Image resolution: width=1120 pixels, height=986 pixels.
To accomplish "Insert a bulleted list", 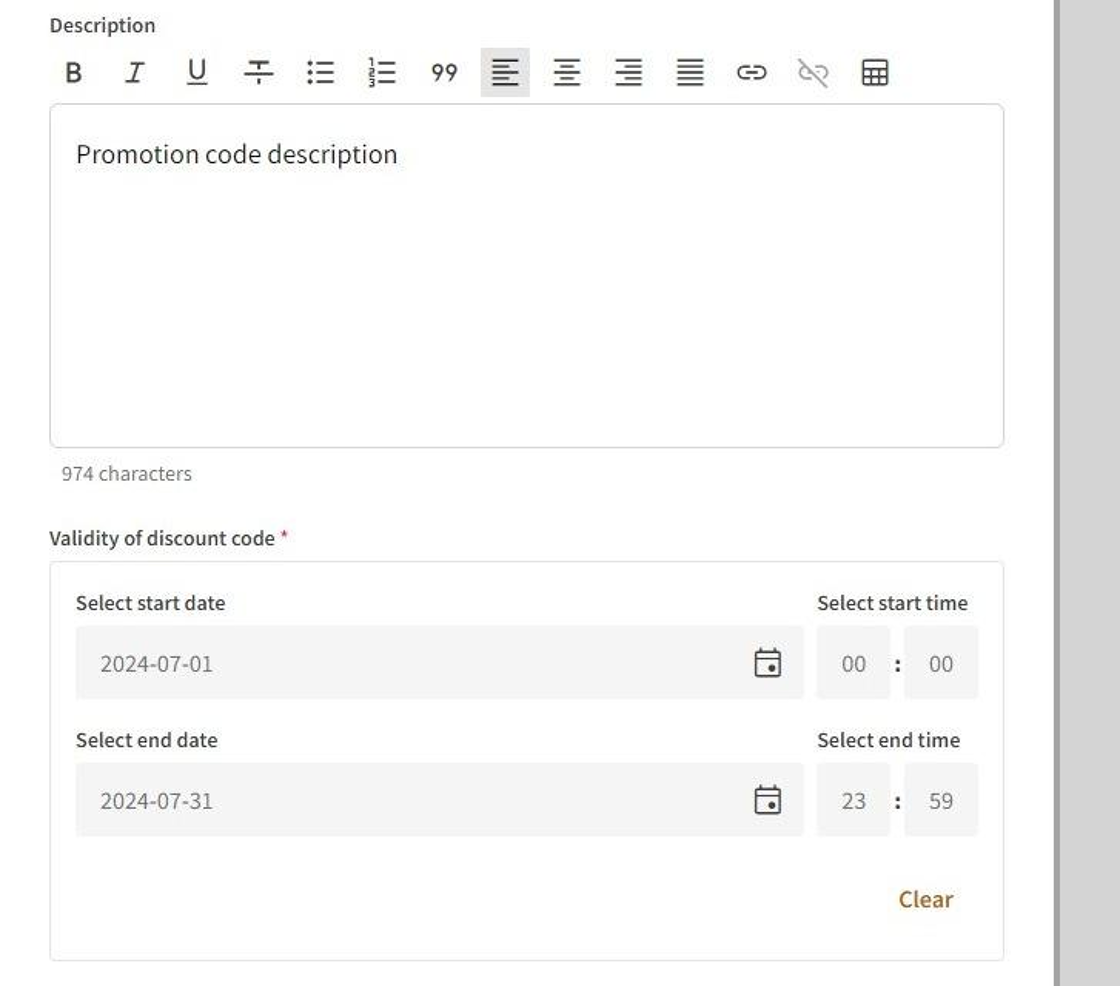I will [x=320, y=72].
